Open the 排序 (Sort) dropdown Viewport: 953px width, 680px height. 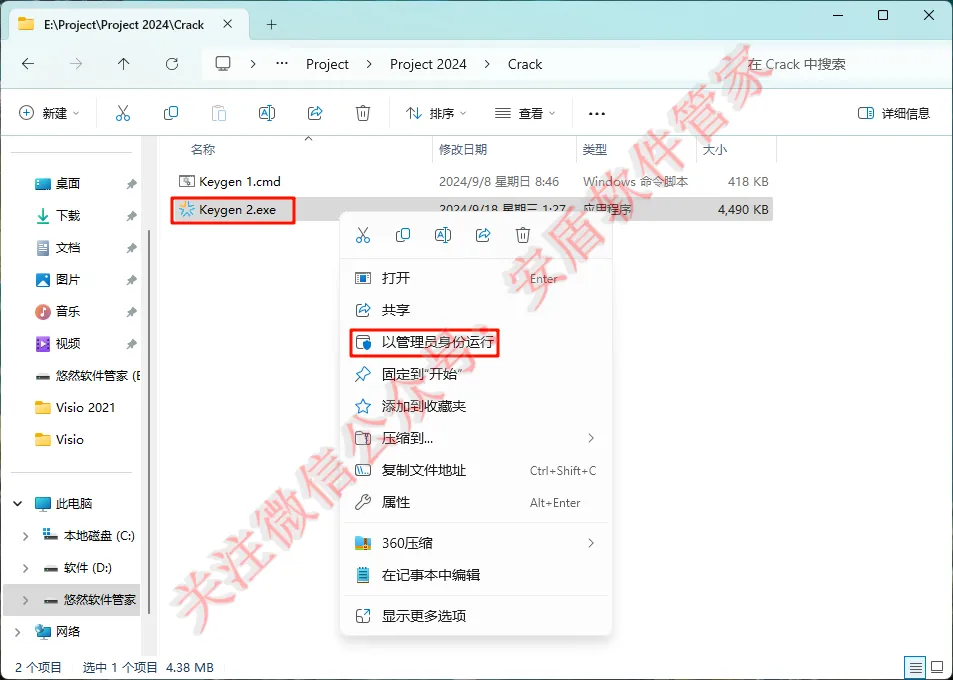coord(436,113)
